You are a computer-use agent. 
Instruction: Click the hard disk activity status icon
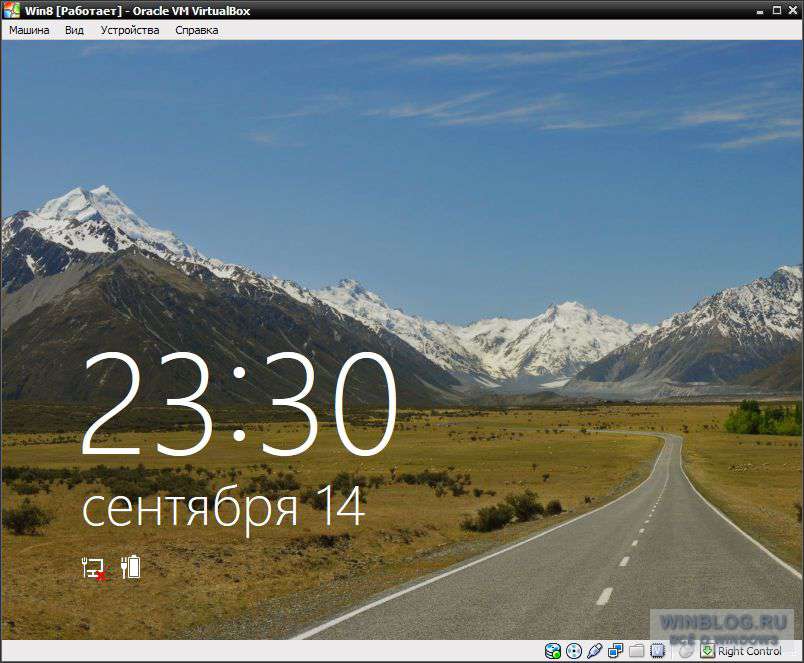pos(553,651)
